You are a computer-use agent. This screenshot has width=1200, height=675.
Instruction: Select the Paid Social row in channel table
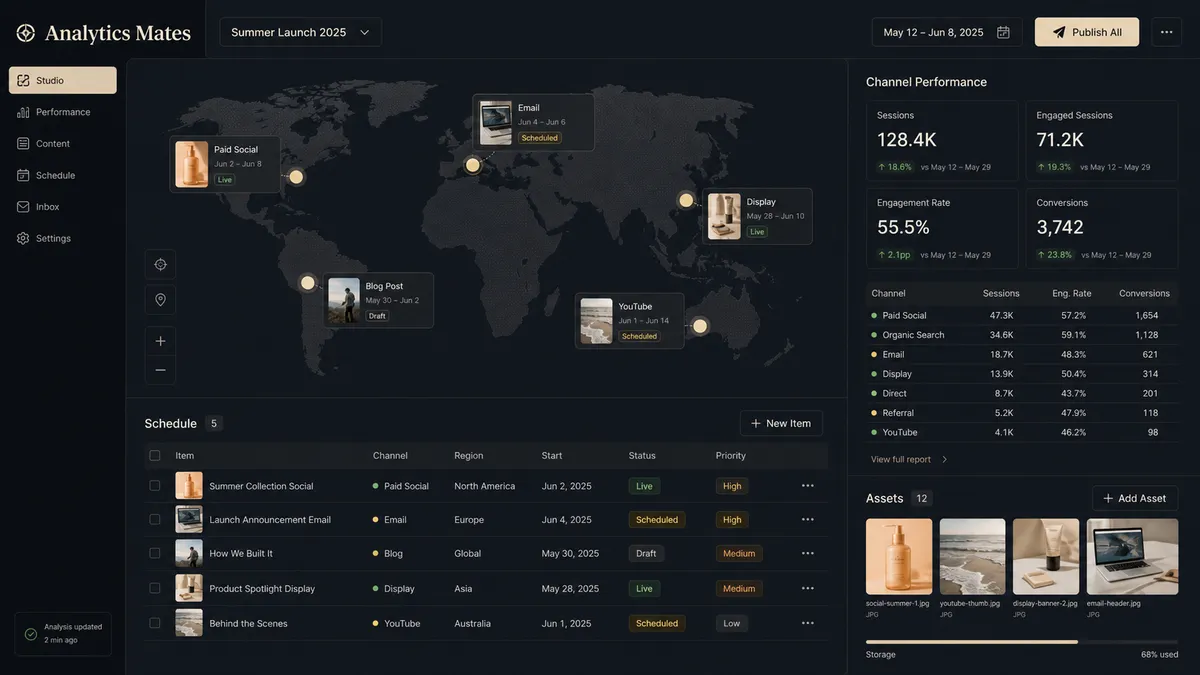[1022, 315]
